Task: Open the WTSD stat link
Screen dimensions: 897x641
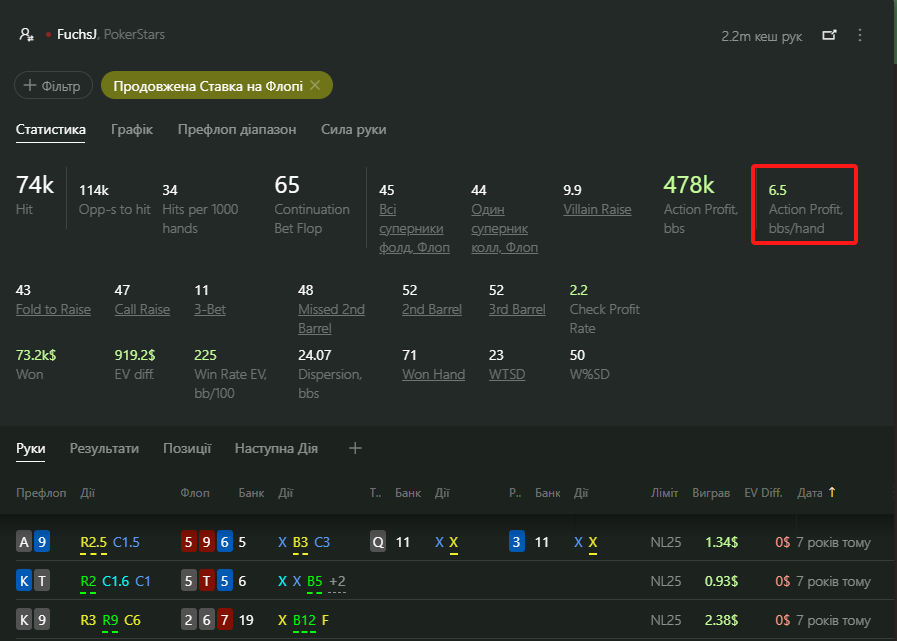Action: tap(507, 374)
